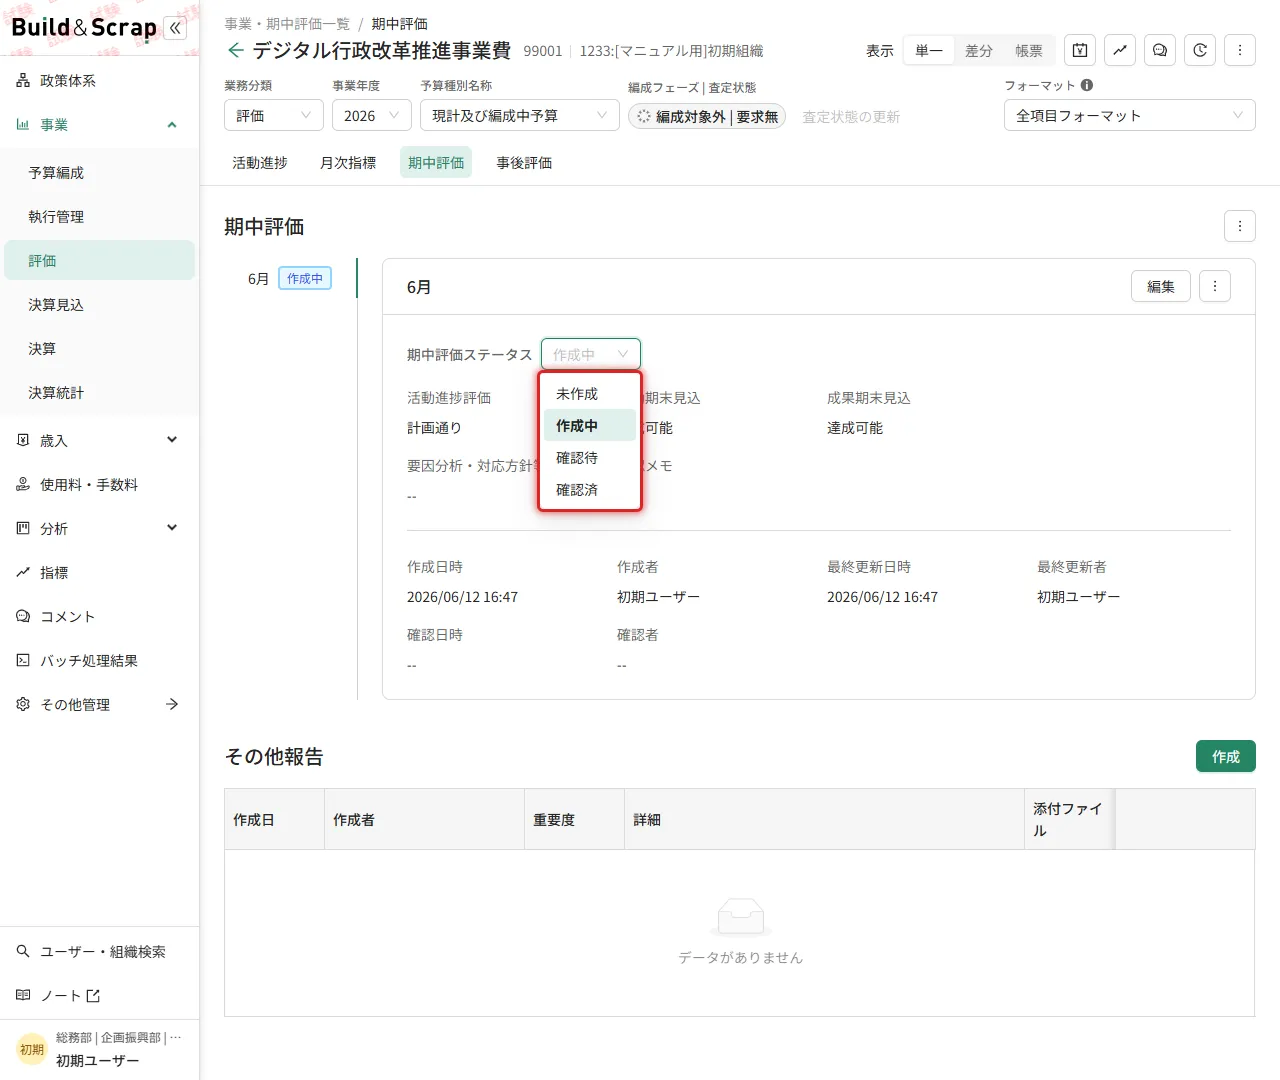Image resolution: width=1280 pixels, height=1080 pixels.
Task: Click the 重要度 column header
Action: coord(574,819)
